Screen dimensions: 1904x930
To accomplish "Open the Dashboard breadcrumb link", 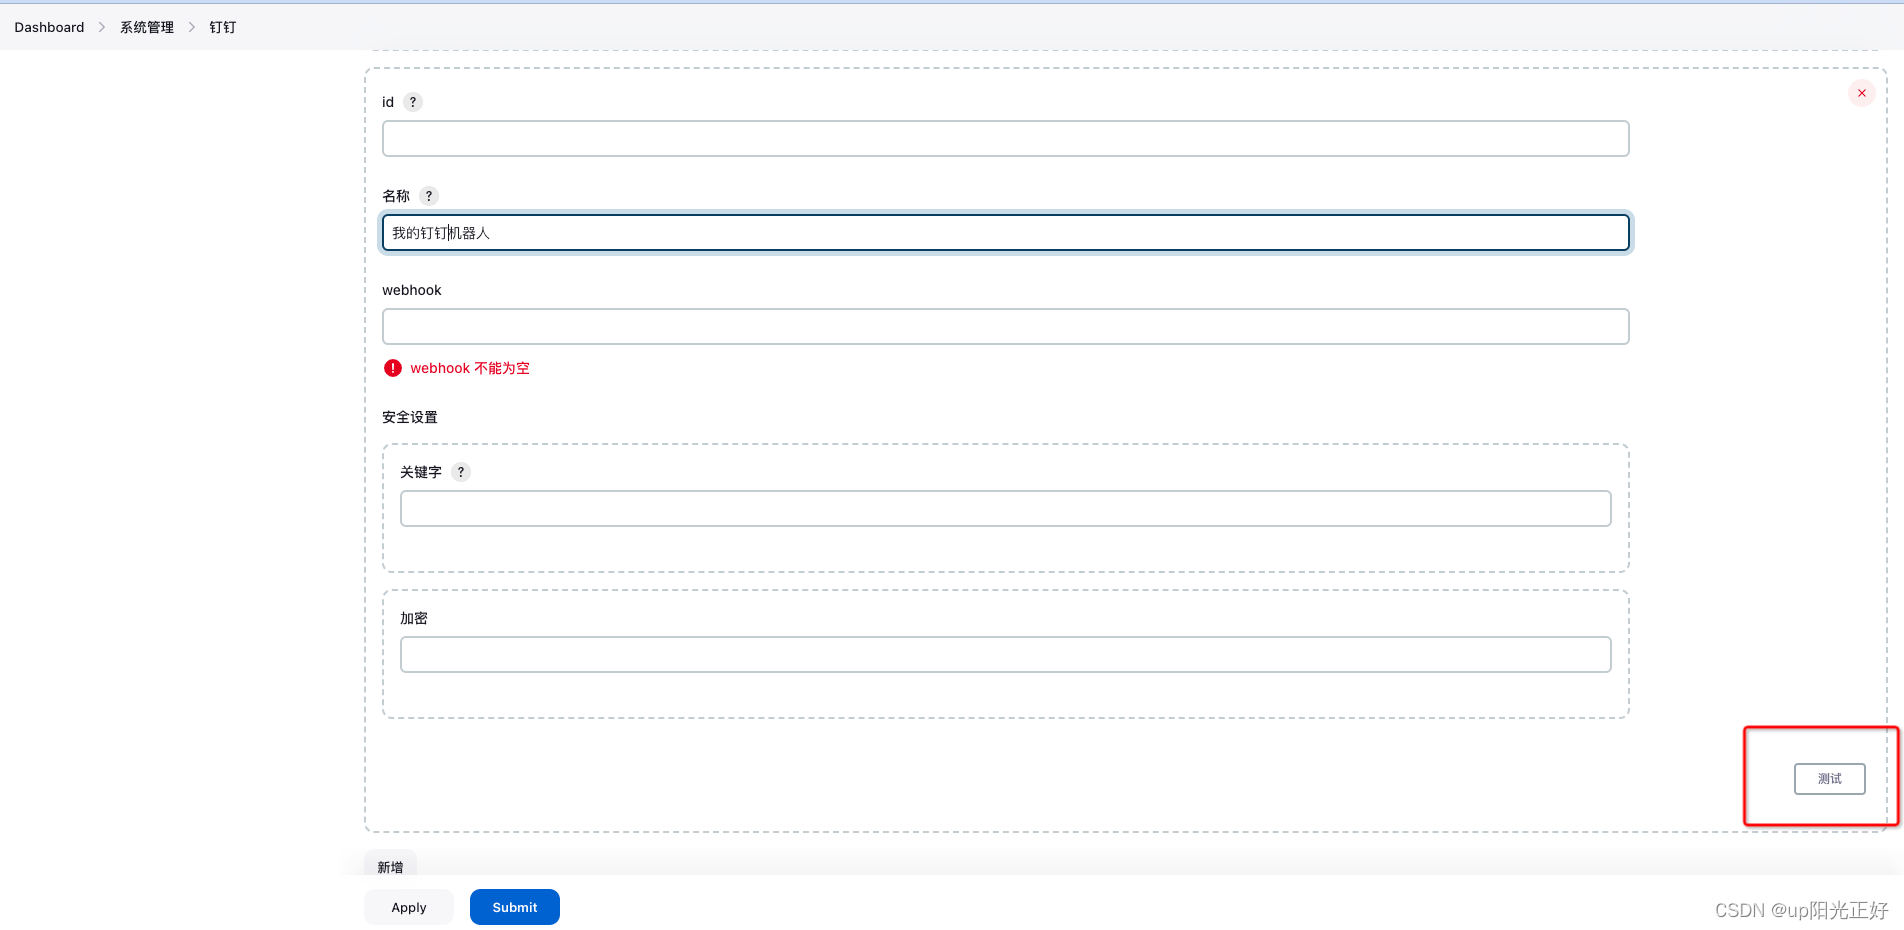I will [x=49, y=27].
